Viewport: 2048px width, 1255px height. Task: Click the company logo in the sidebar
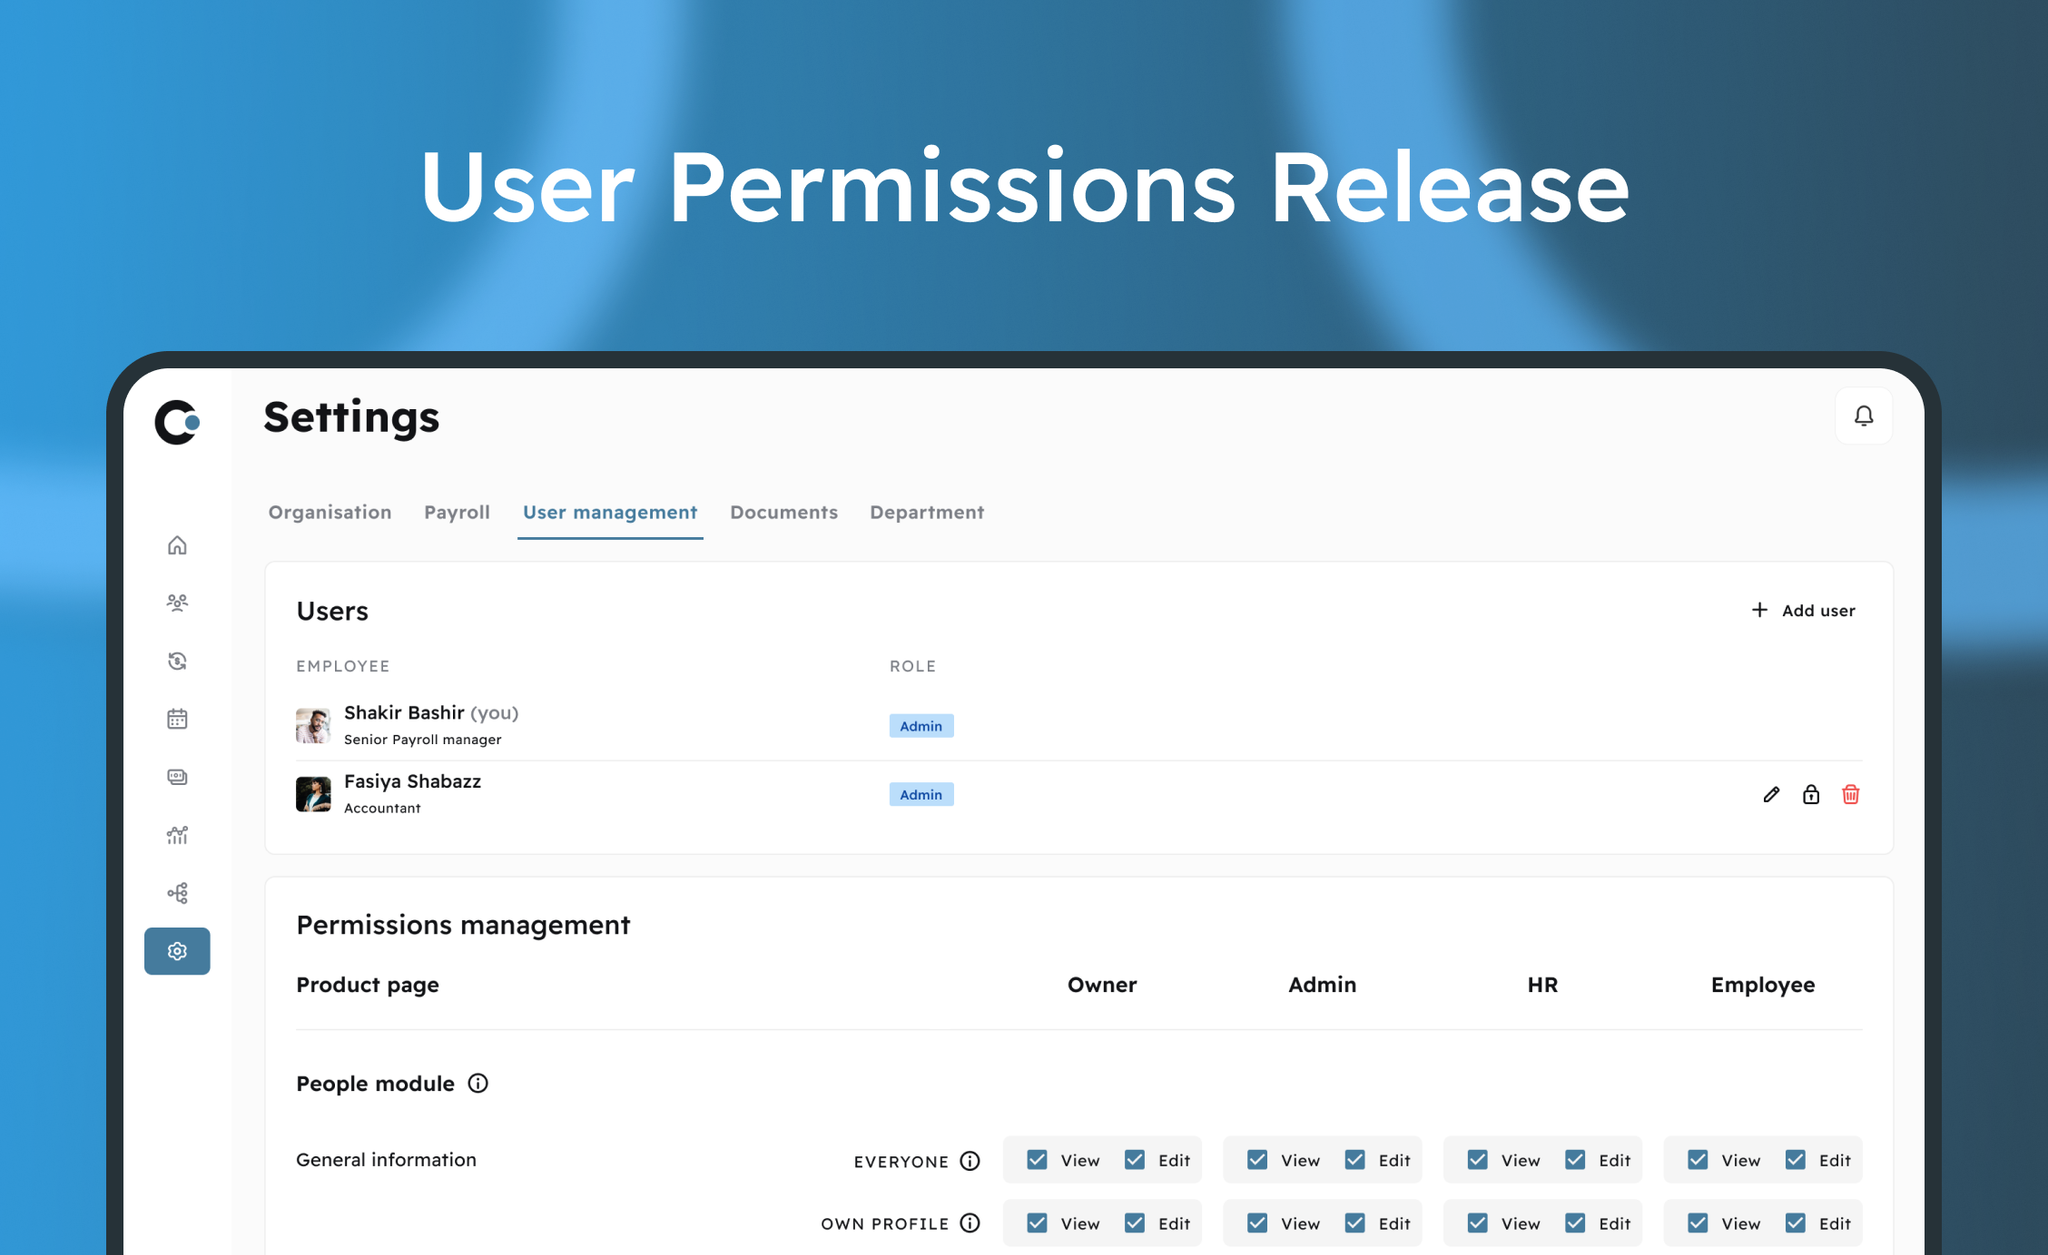177,422
